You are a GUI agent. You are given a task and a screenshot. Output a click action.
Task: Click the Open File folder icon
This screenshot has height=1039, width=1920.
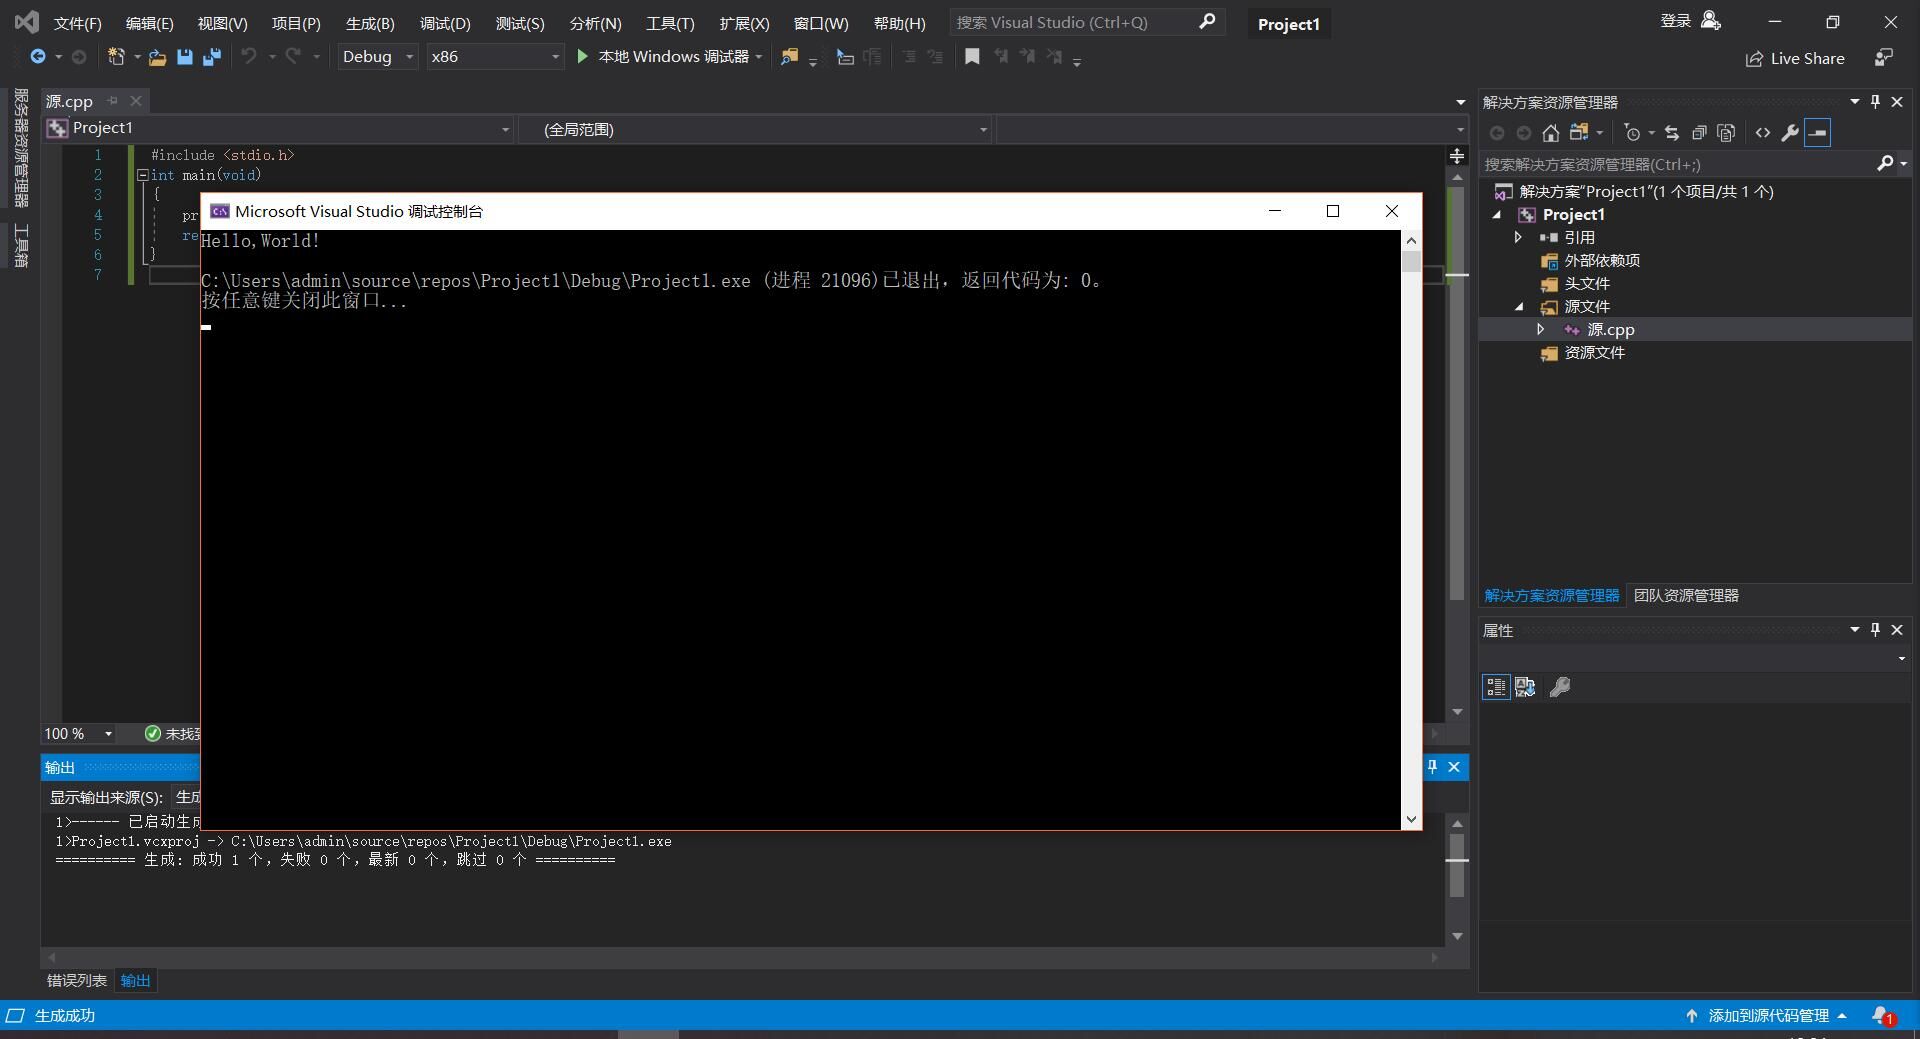(157, 57)
